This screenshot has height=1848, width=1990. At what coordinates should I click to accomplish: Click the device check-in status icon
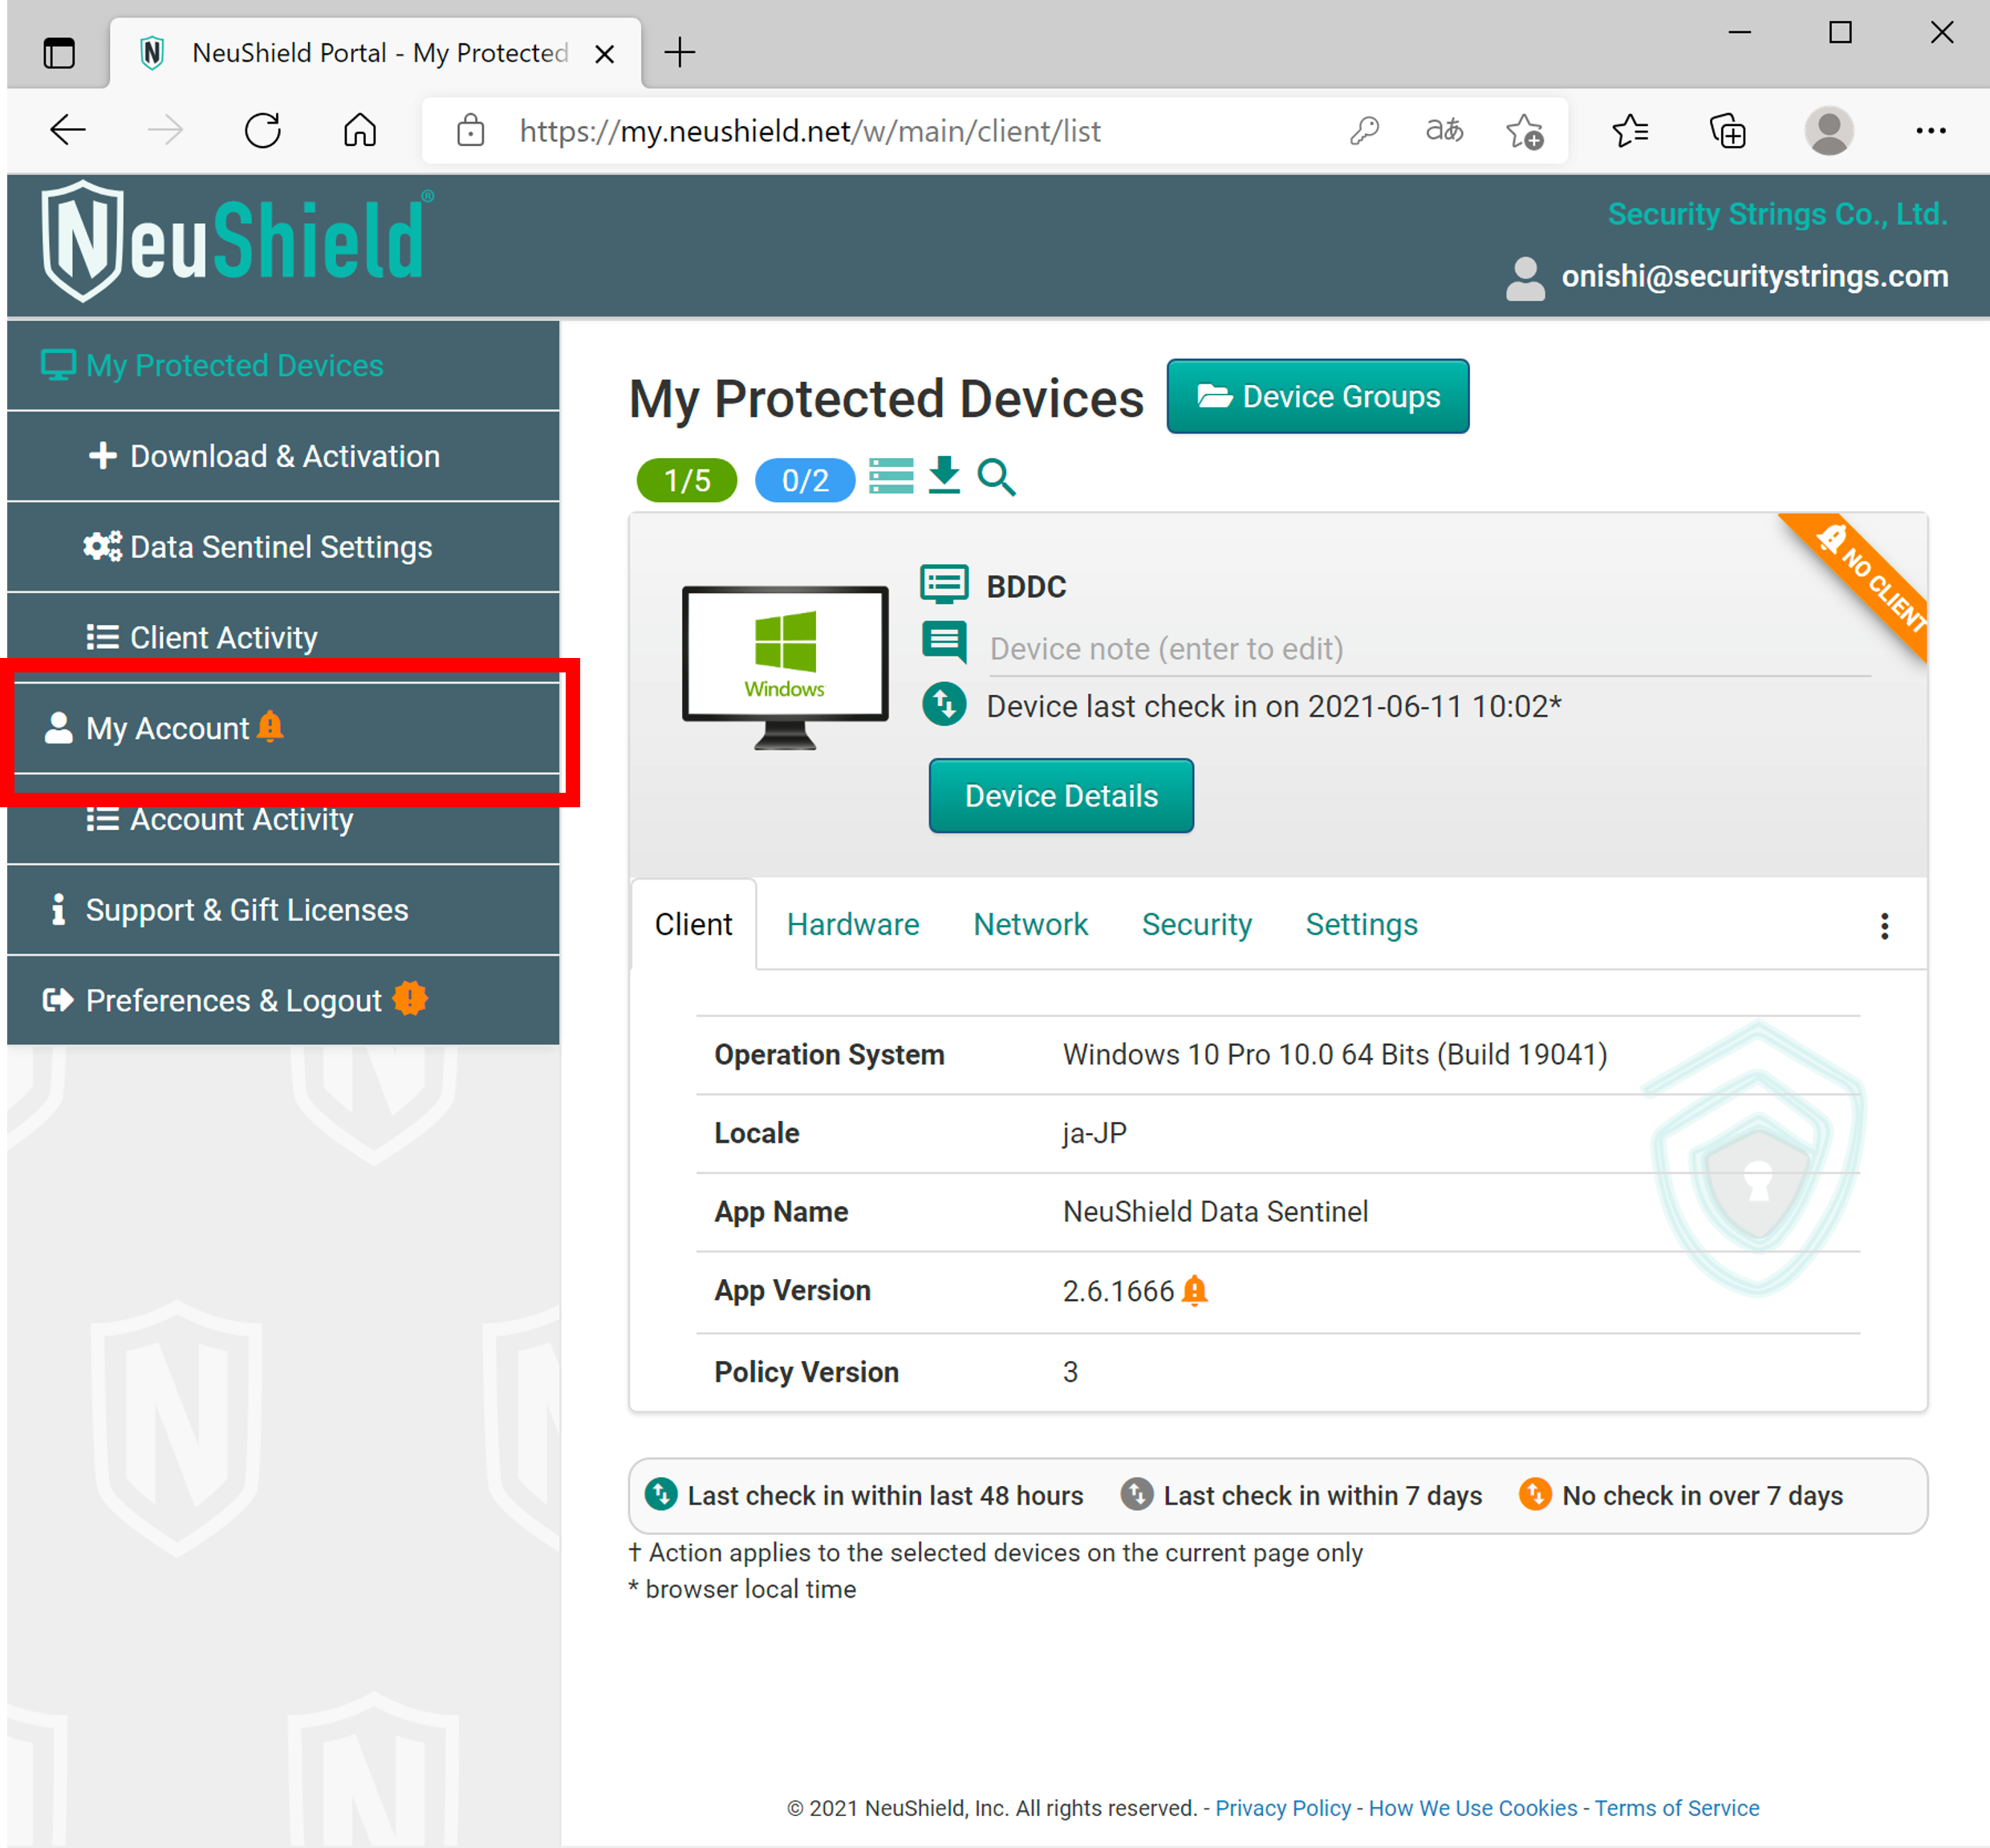[944, 704]
